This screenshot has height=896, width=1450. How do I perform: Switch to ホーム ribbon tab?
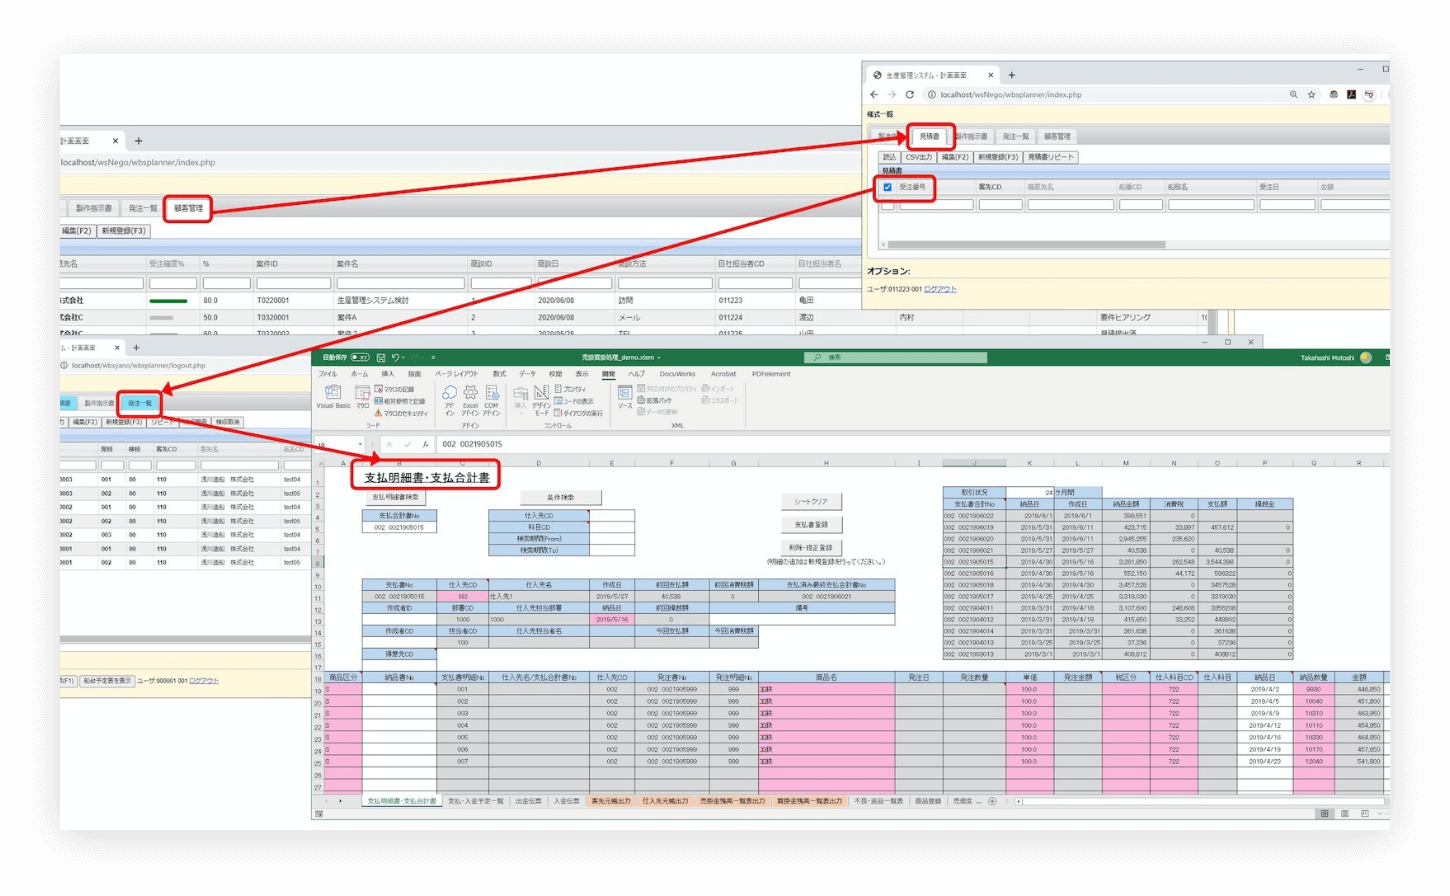(x=359, y=374)
